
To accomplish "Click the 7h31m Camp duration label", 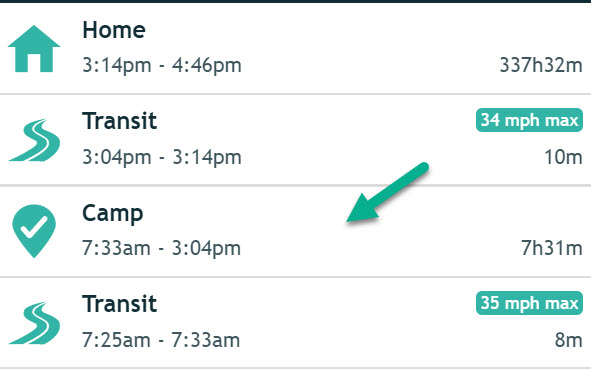I will pos(552,248).
